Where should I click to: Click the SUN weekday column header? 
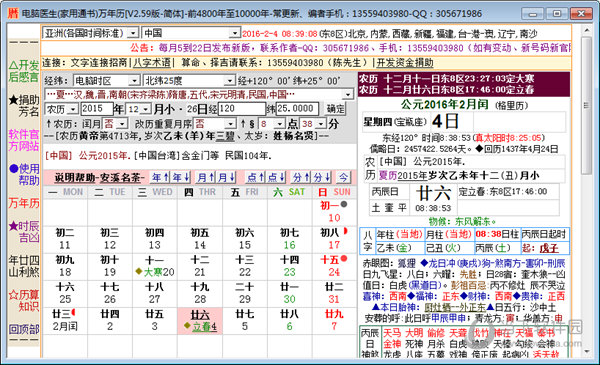334,192
